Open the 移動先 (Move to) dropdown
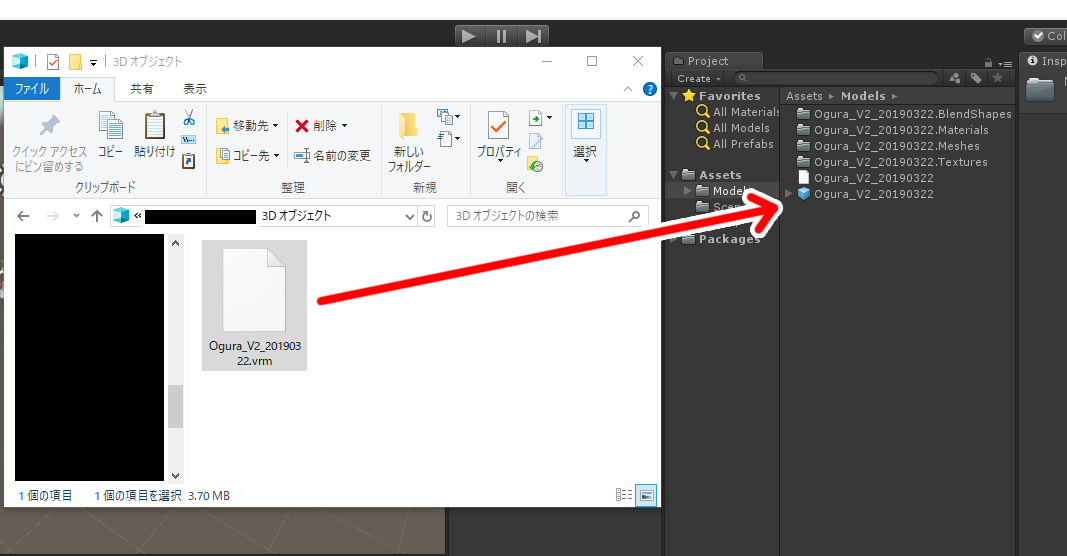Viewport: 1067px width, 556px height. [247, 126]
